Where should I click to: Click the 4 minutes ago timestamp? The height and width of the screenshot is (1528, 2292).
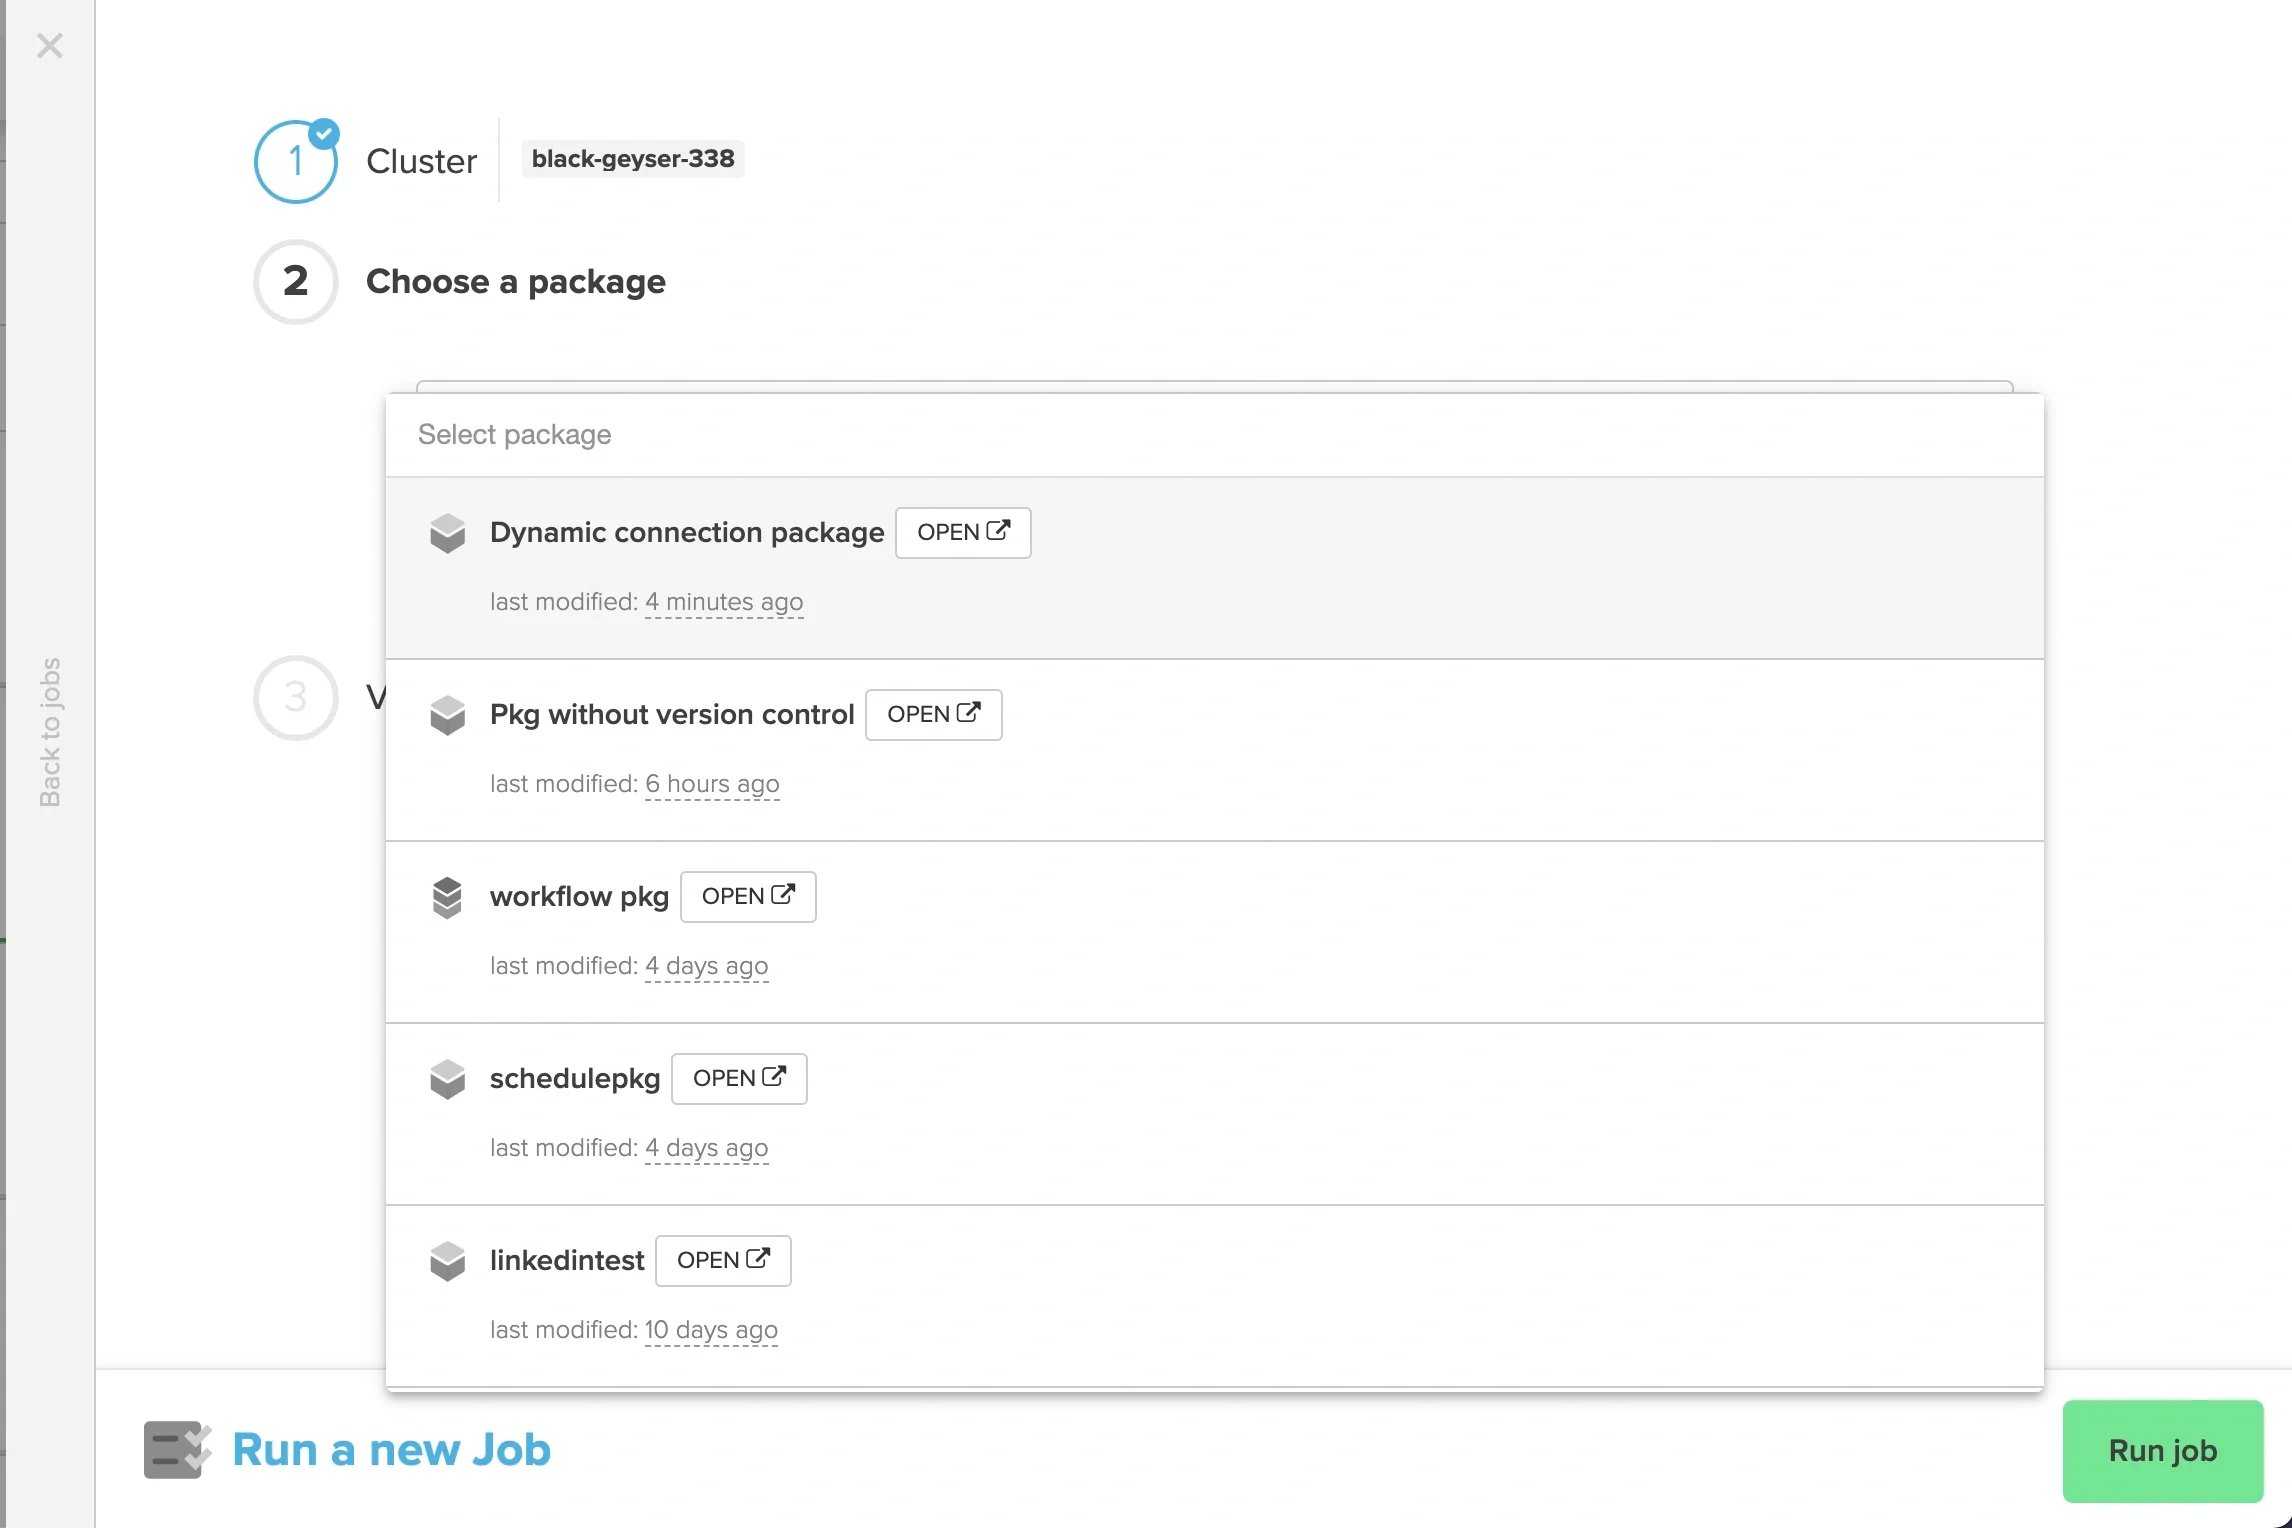coord(724,602)
